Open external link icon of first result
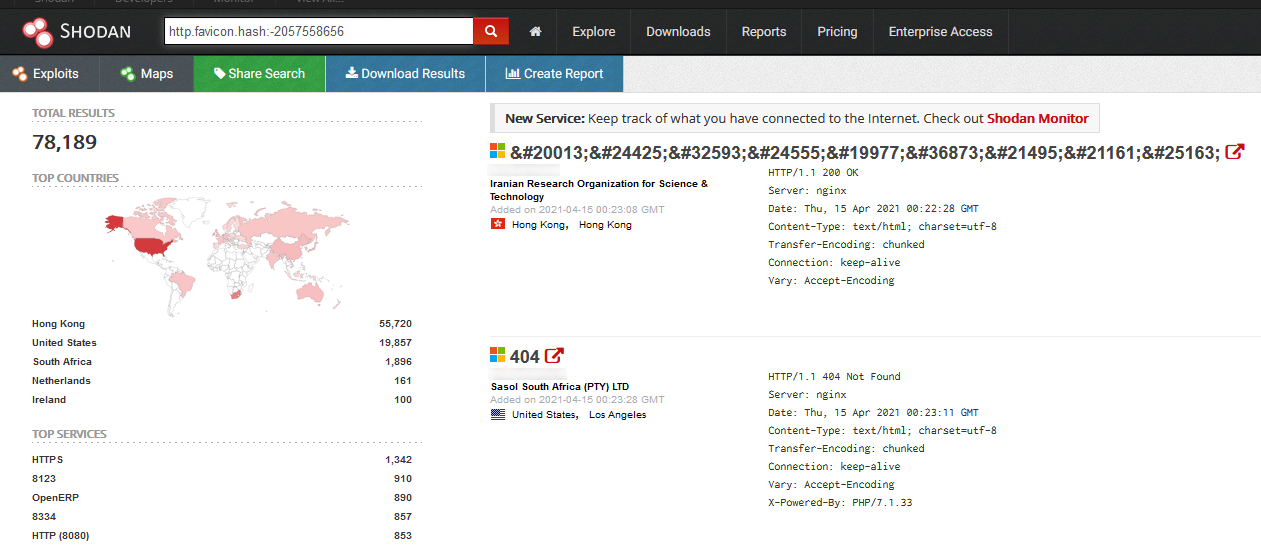 pos(1234,152)
